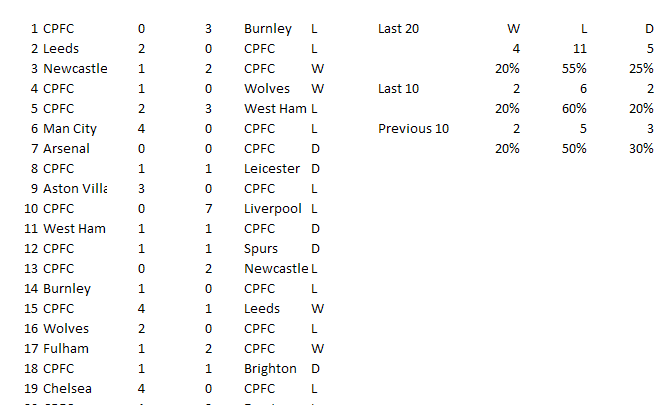Select the West Ham away team cell in row 5
Screen dimensions: 668x405
coord(275,109)
